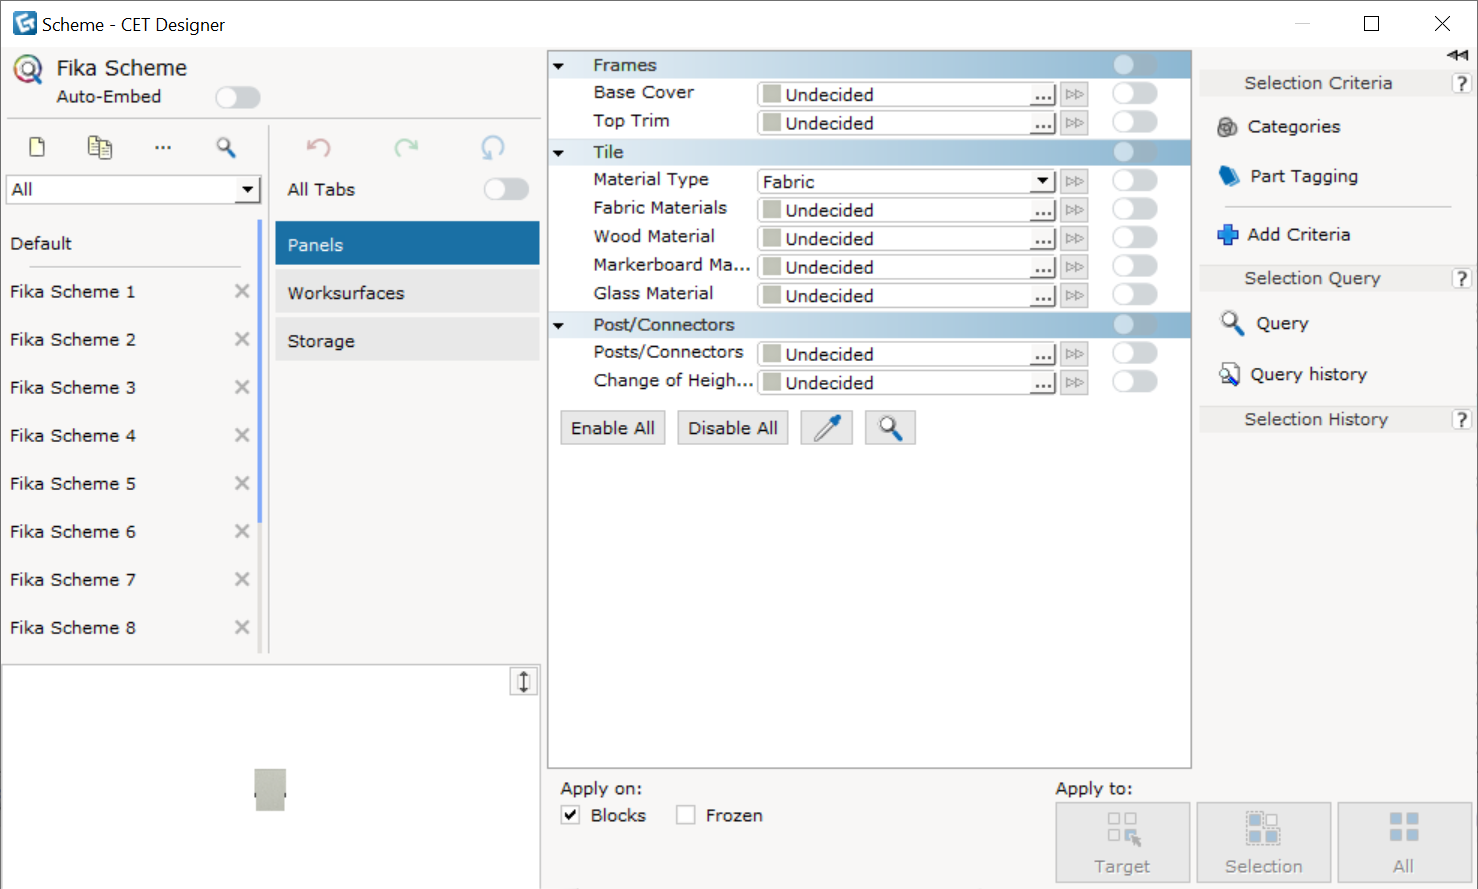Screen dimensions: 1478x889
Task: Toggle the Top Trim switch
Action: pos(1135,122)
